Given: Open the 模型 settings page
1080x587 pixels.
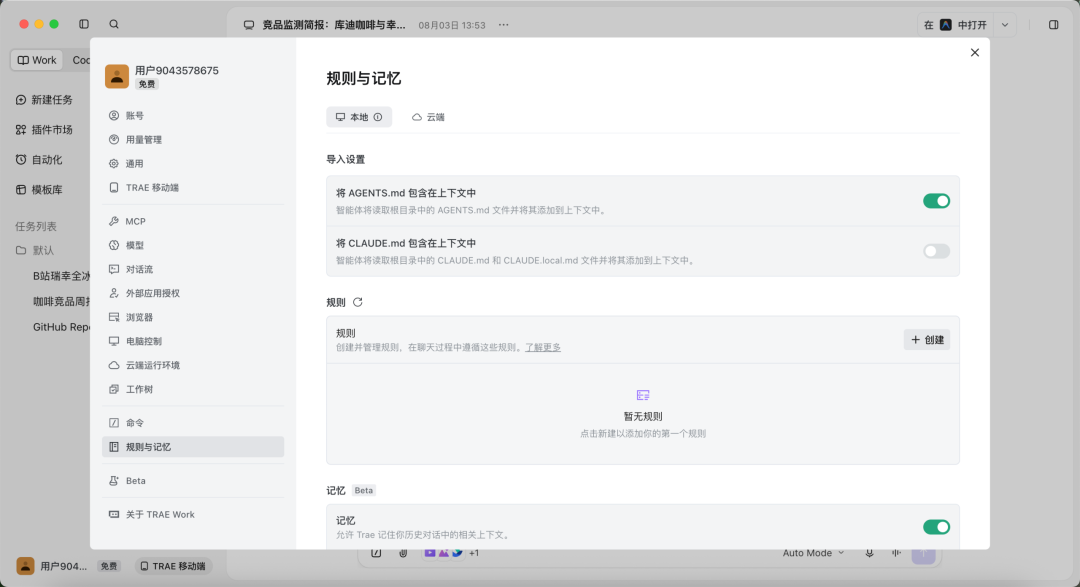Looking at the screenshot, I should 193,245.
